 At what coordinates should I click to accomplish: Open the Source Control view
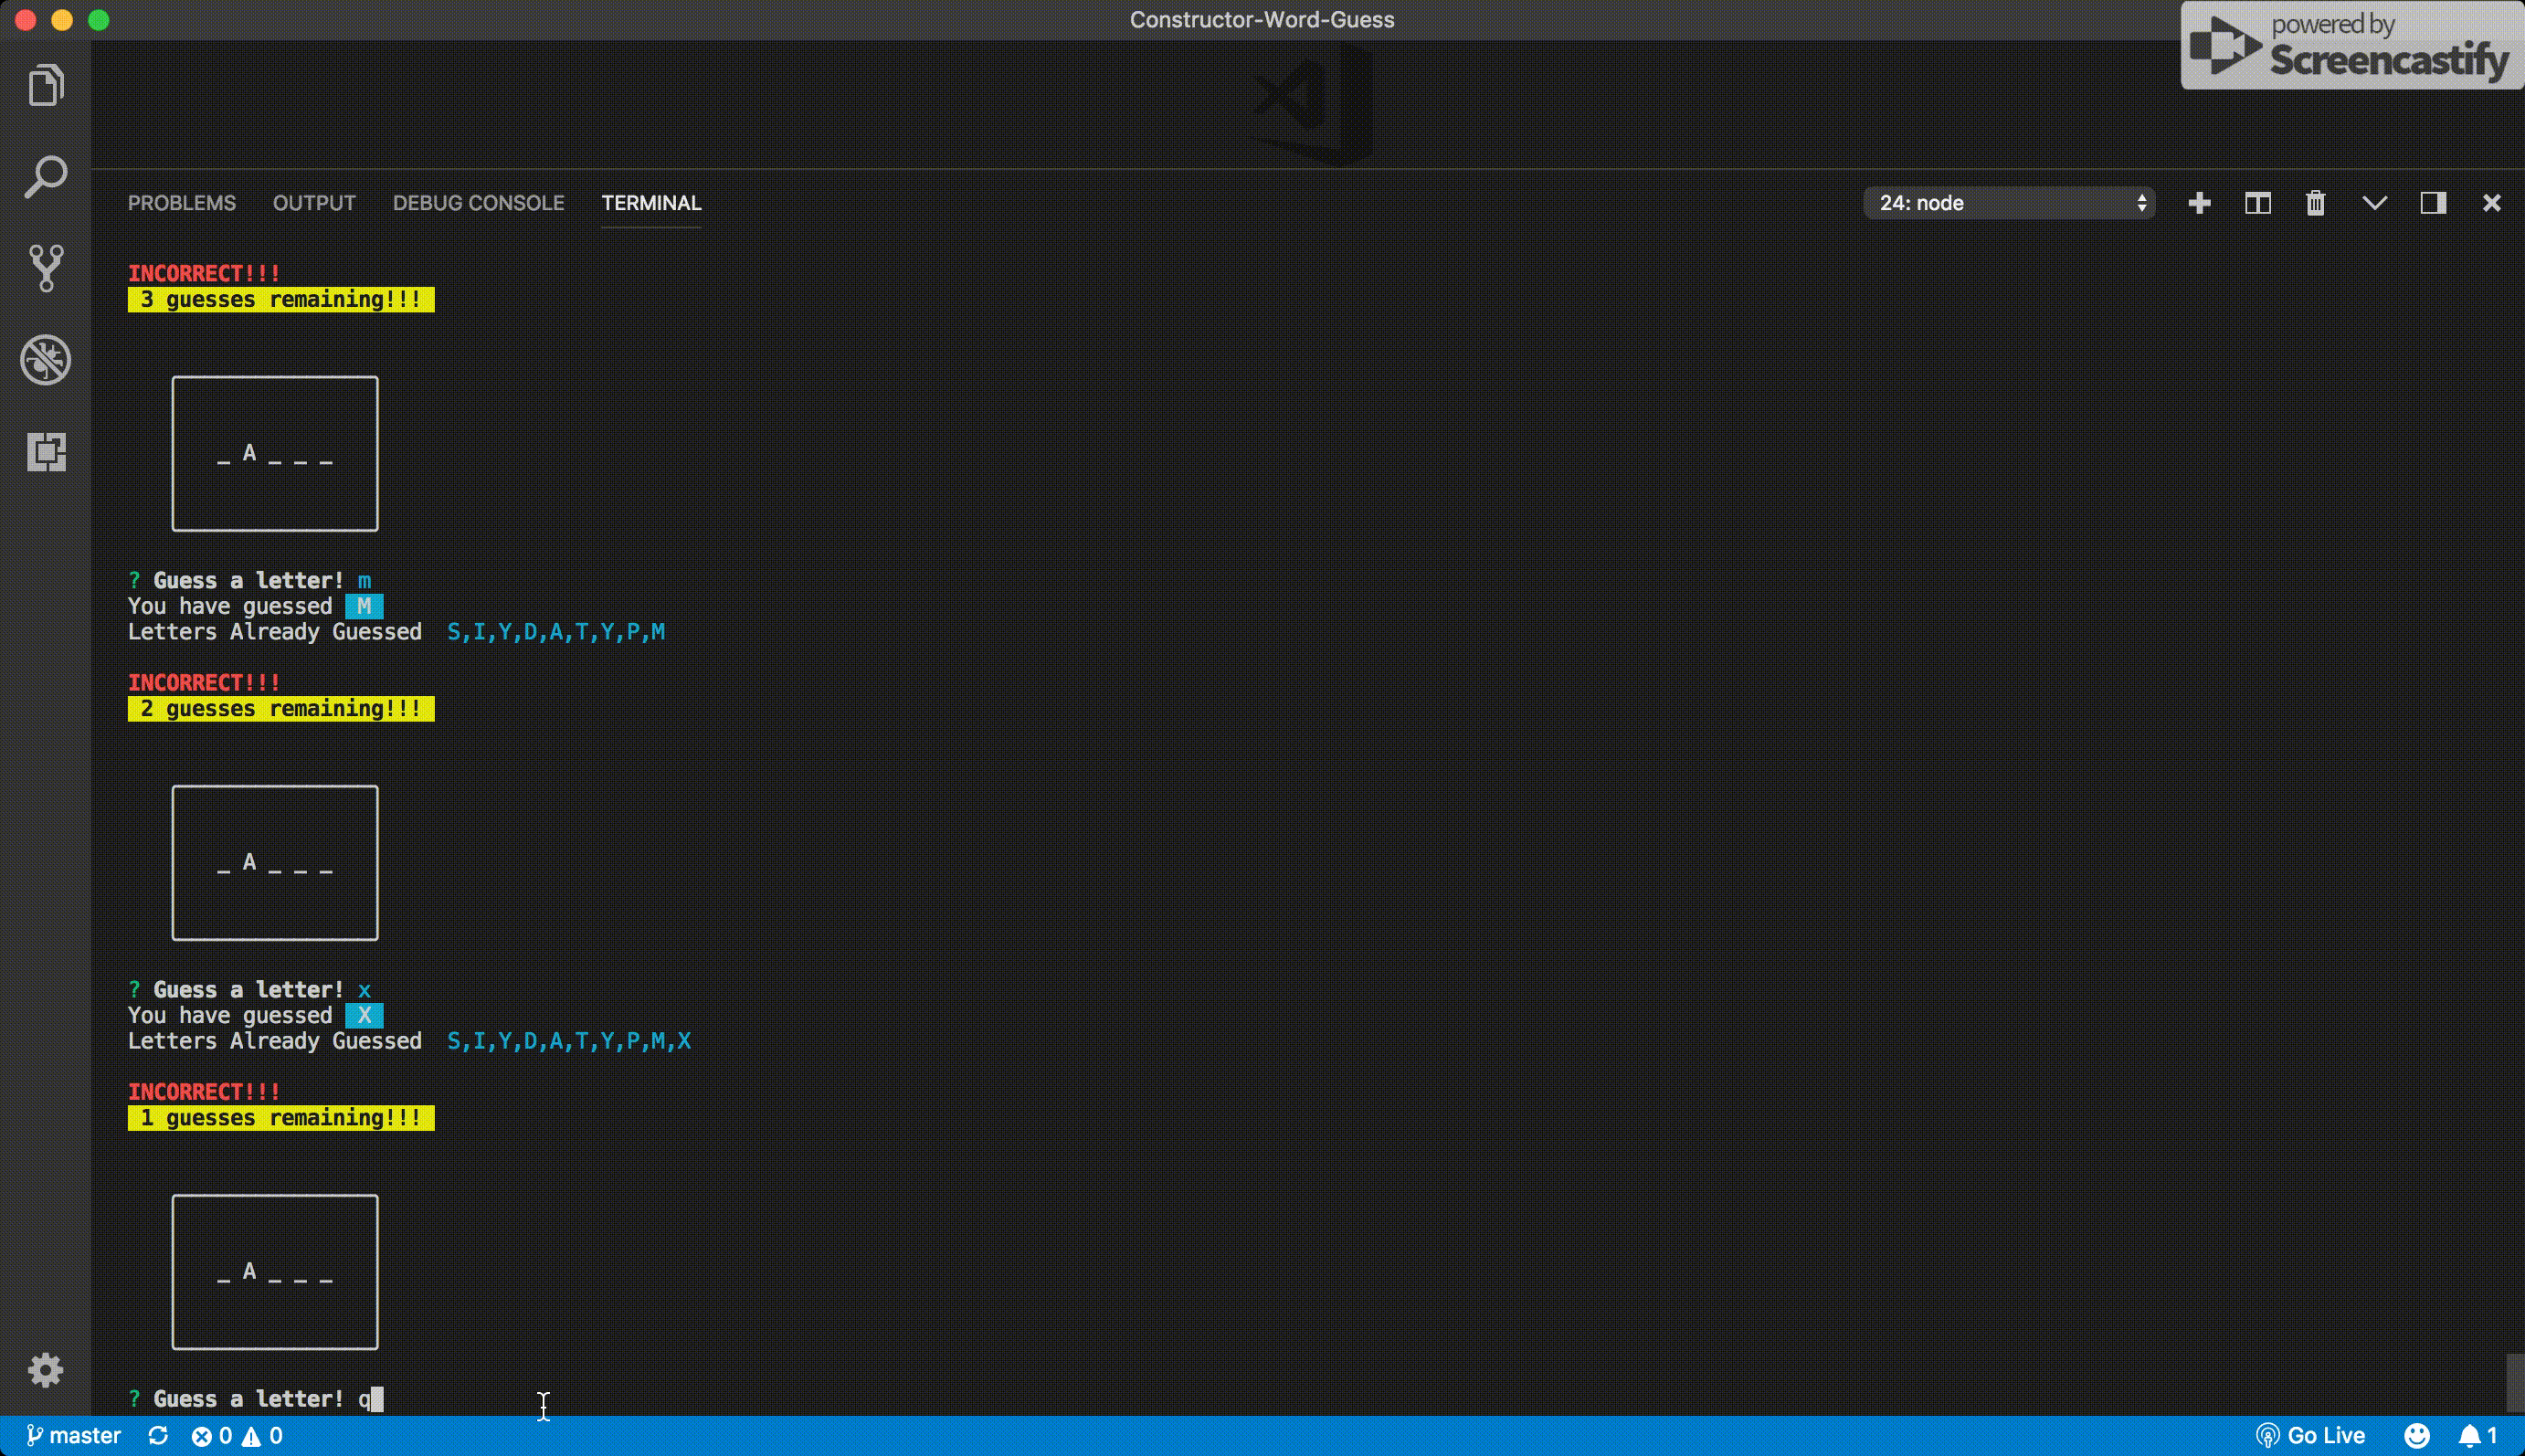click(46, 268)
